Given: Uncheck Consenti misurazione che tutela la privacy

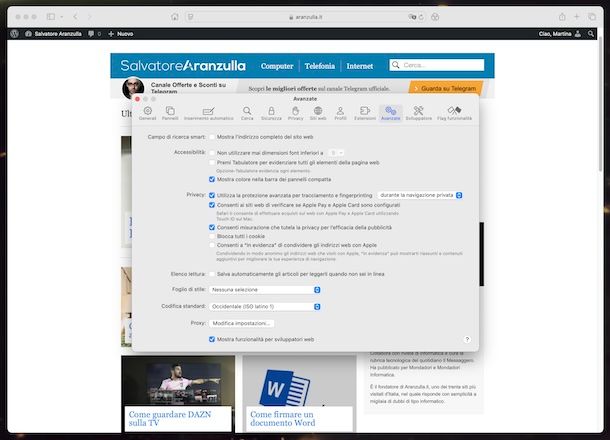Looking at the screenshot, I should tap(212, 227).
